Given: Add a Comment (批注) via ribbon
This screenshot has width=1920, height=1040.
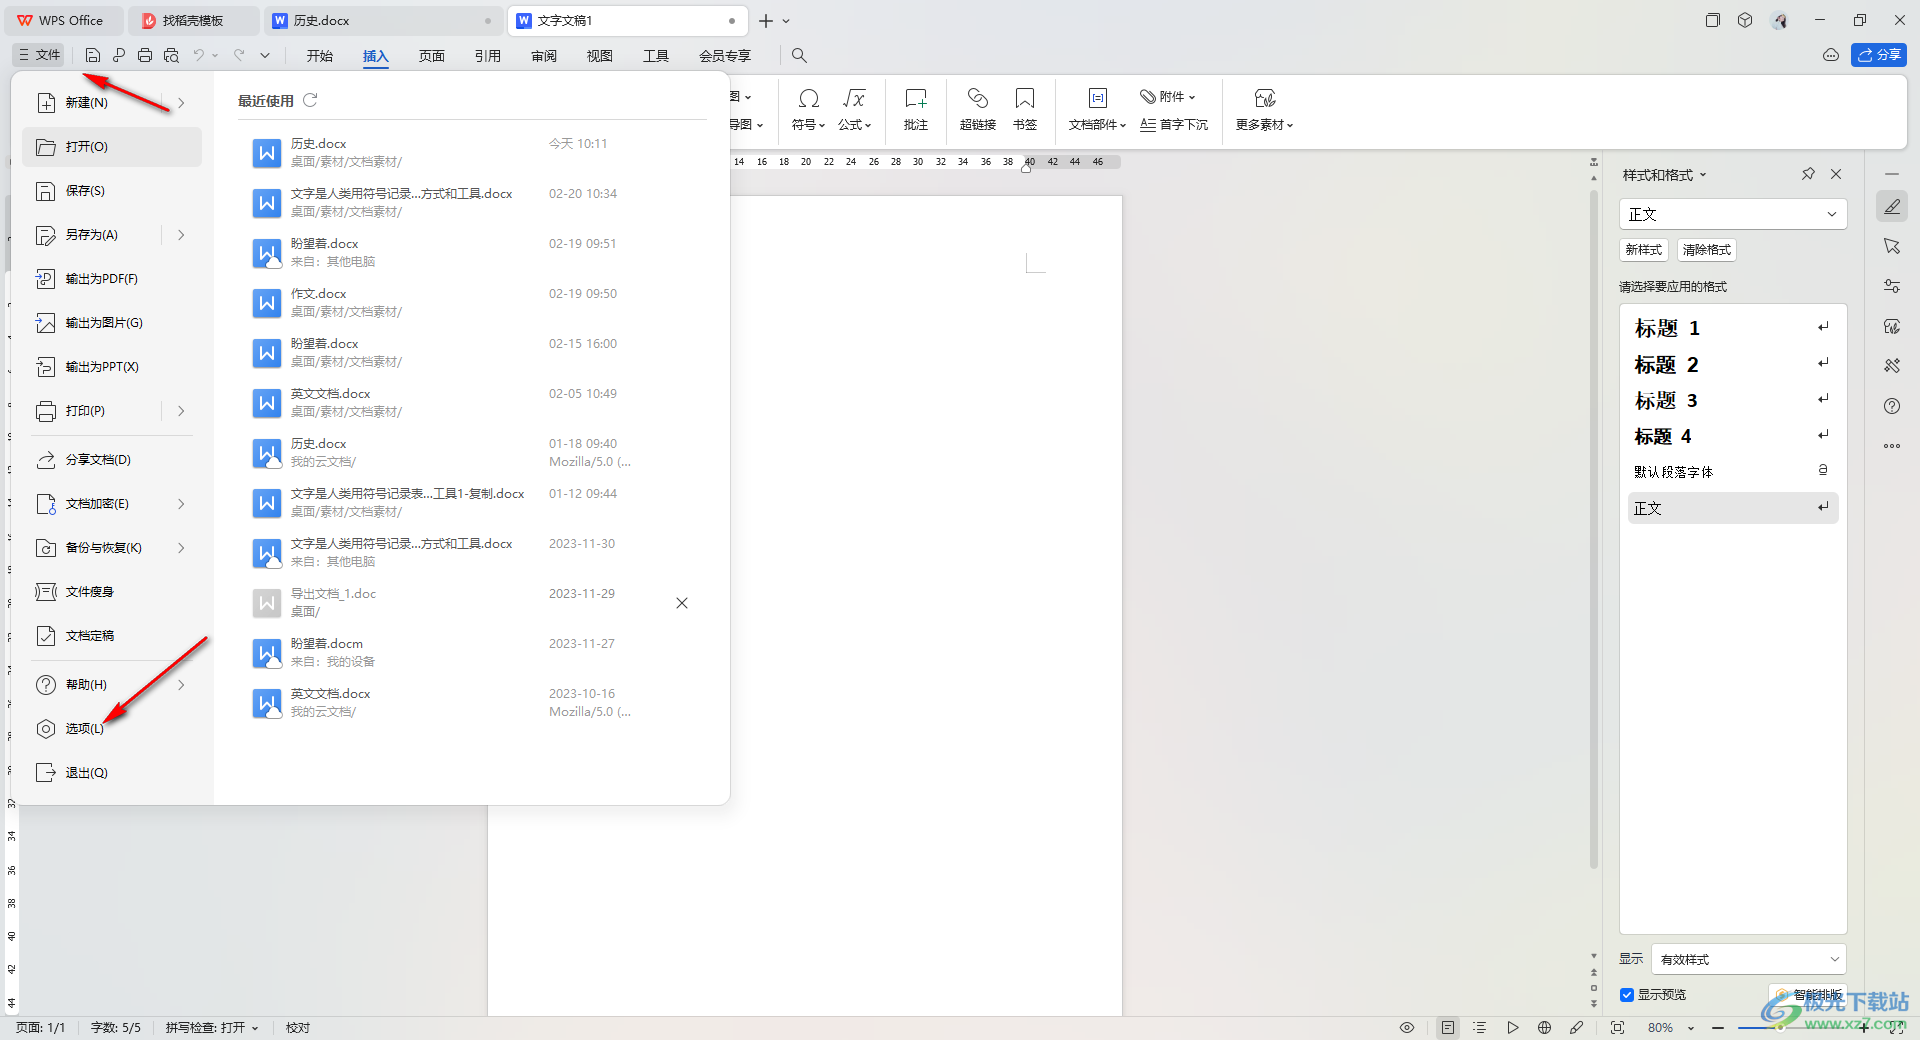Looking at the screenshot, I should (916, 110).
